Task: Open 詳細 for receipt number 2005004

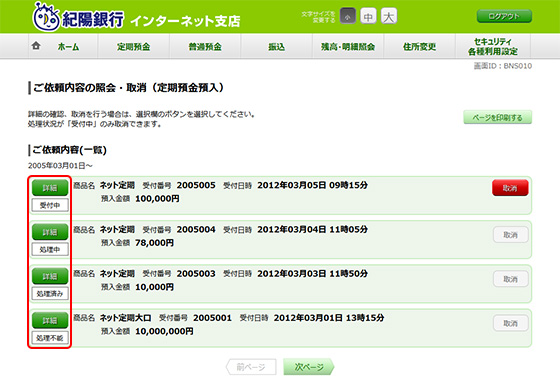Action: [x=50, y=232]
